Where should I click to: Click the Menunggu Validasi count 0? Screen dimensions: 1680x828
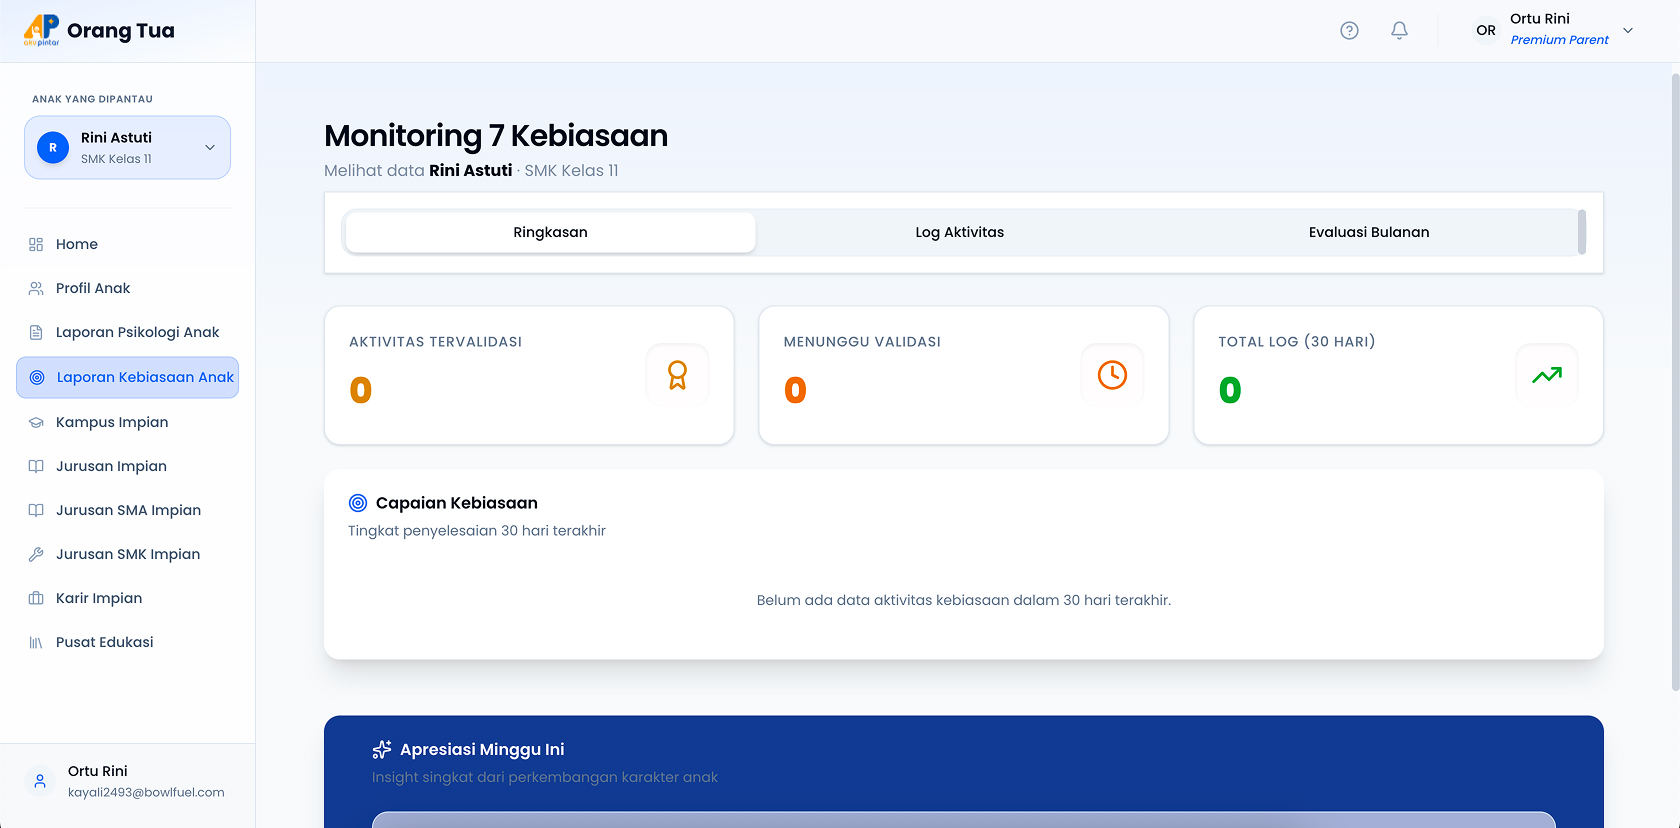click(x=795, y=391)
